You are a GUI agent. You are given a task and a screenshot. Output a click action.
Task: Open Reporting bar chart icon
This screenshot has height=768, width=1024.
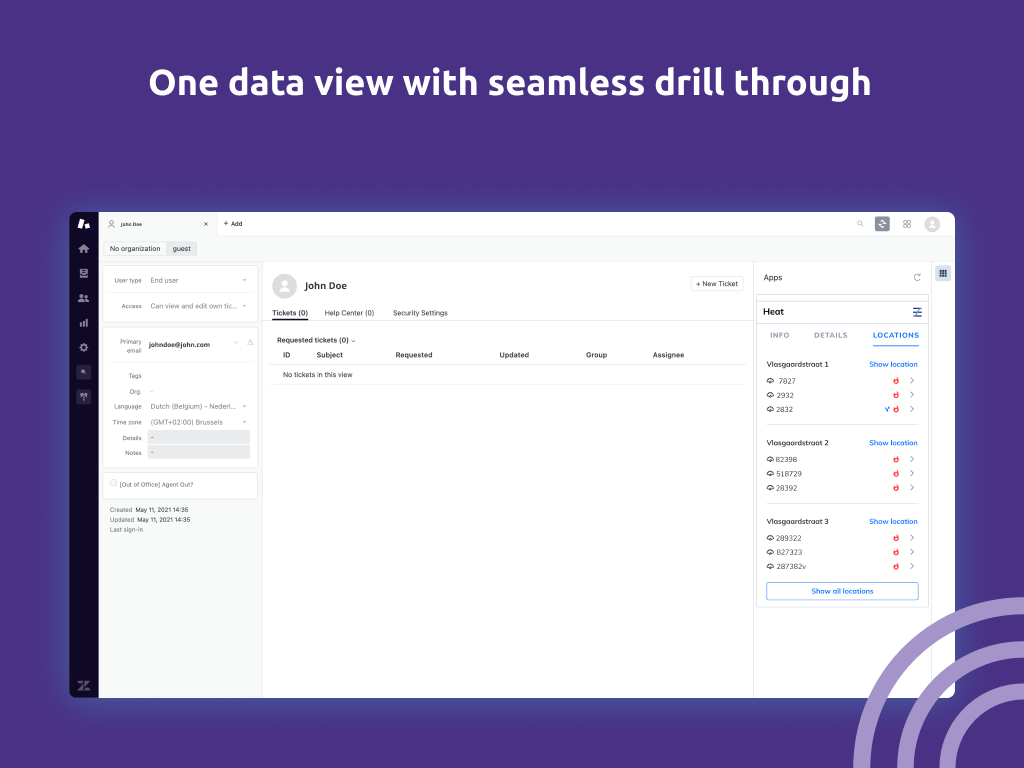(x=84, y=323)
